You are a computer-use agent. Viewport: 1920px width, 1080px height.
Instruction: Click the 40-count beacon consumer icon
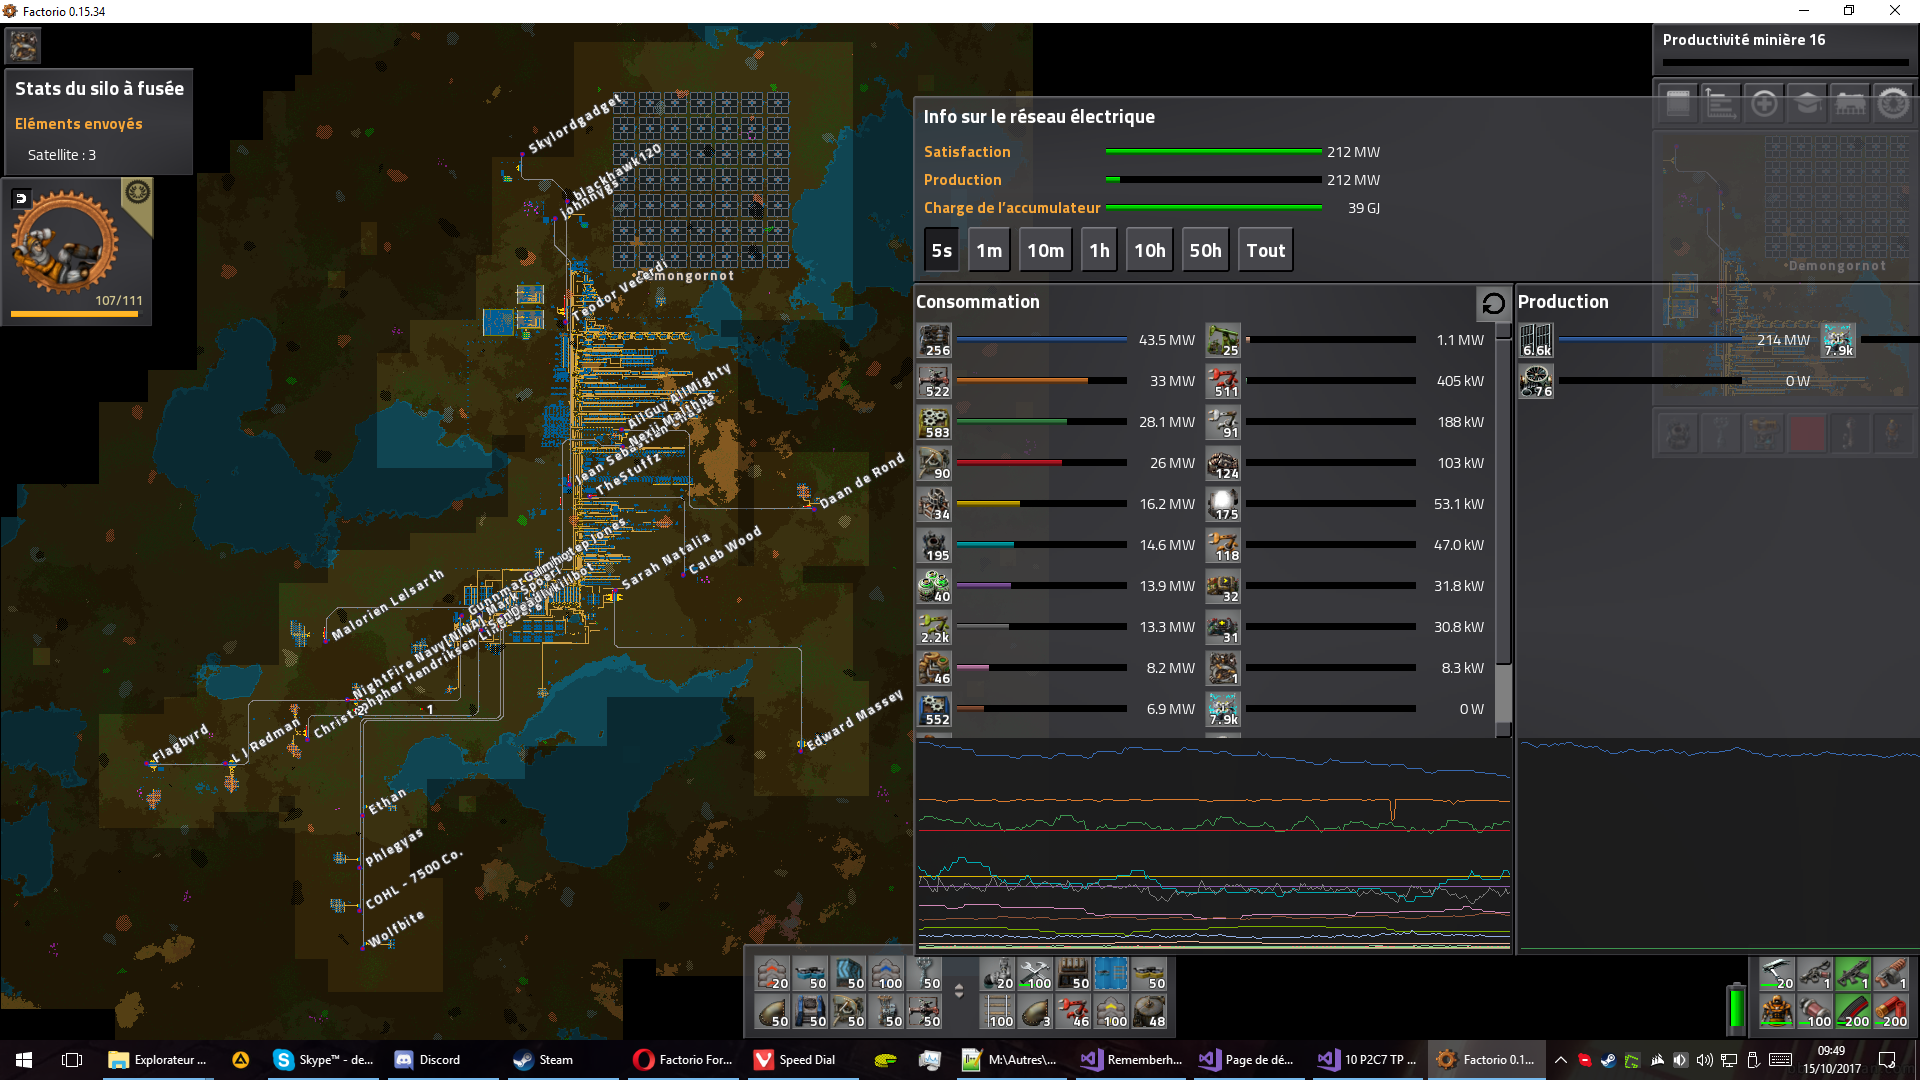click(x=934, y=586)
